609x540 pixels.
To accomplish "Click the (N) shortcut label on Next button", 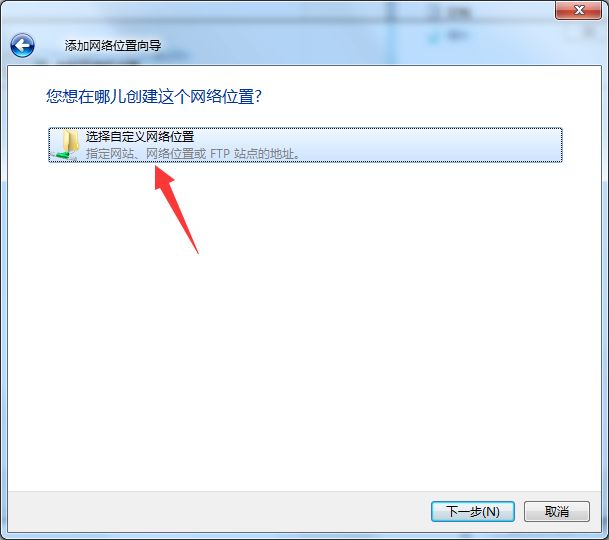I will [491, 512].
